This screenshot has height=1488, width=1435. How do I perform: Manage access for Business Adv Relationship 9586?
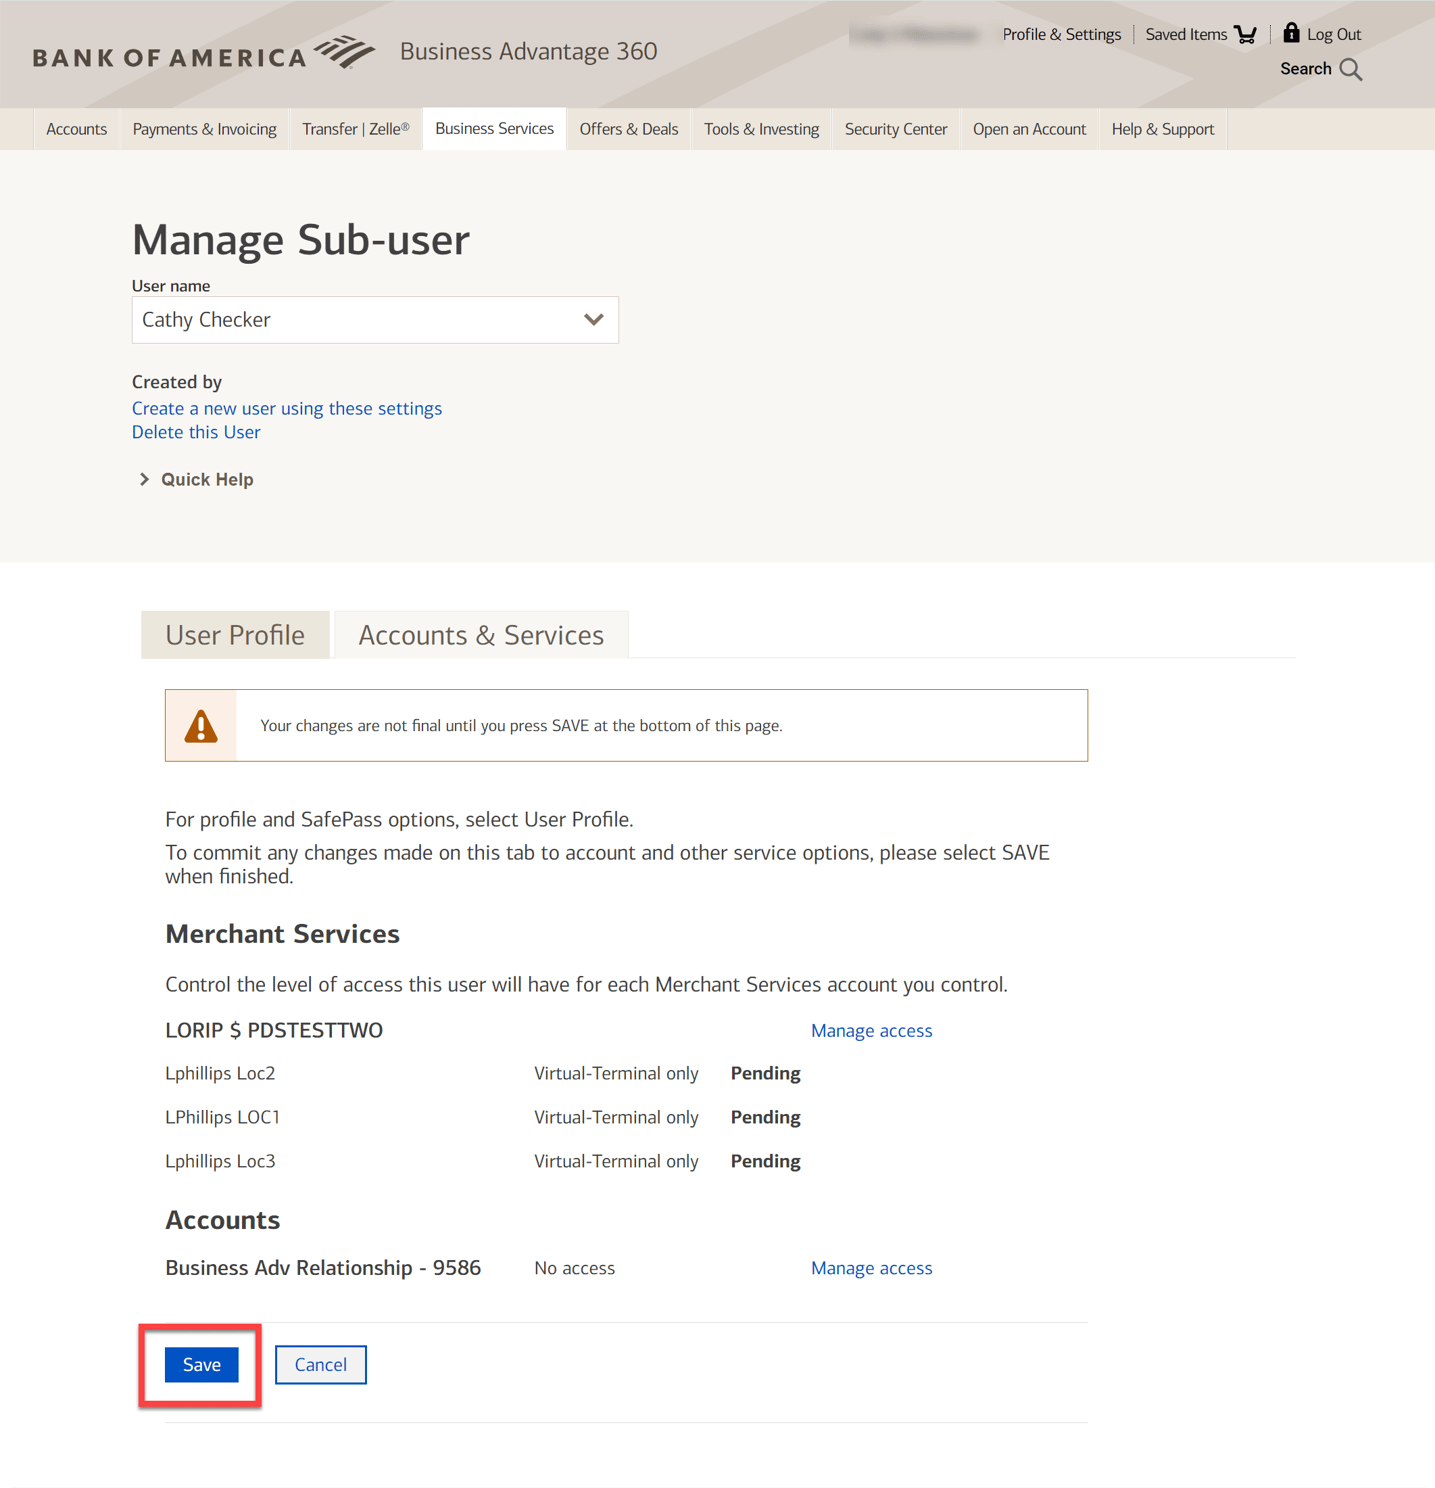[871, 1267]
